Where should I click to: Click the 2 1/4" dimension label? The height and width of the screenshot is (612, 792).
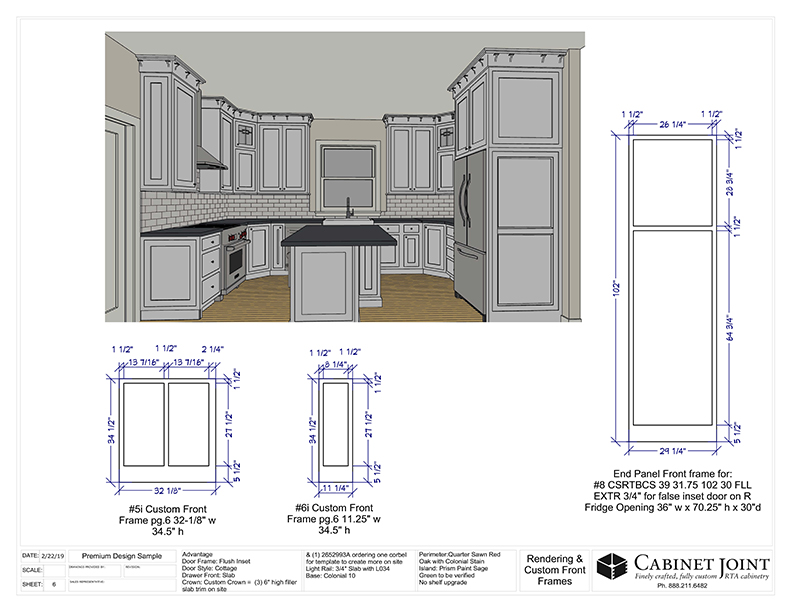point(213,349)
